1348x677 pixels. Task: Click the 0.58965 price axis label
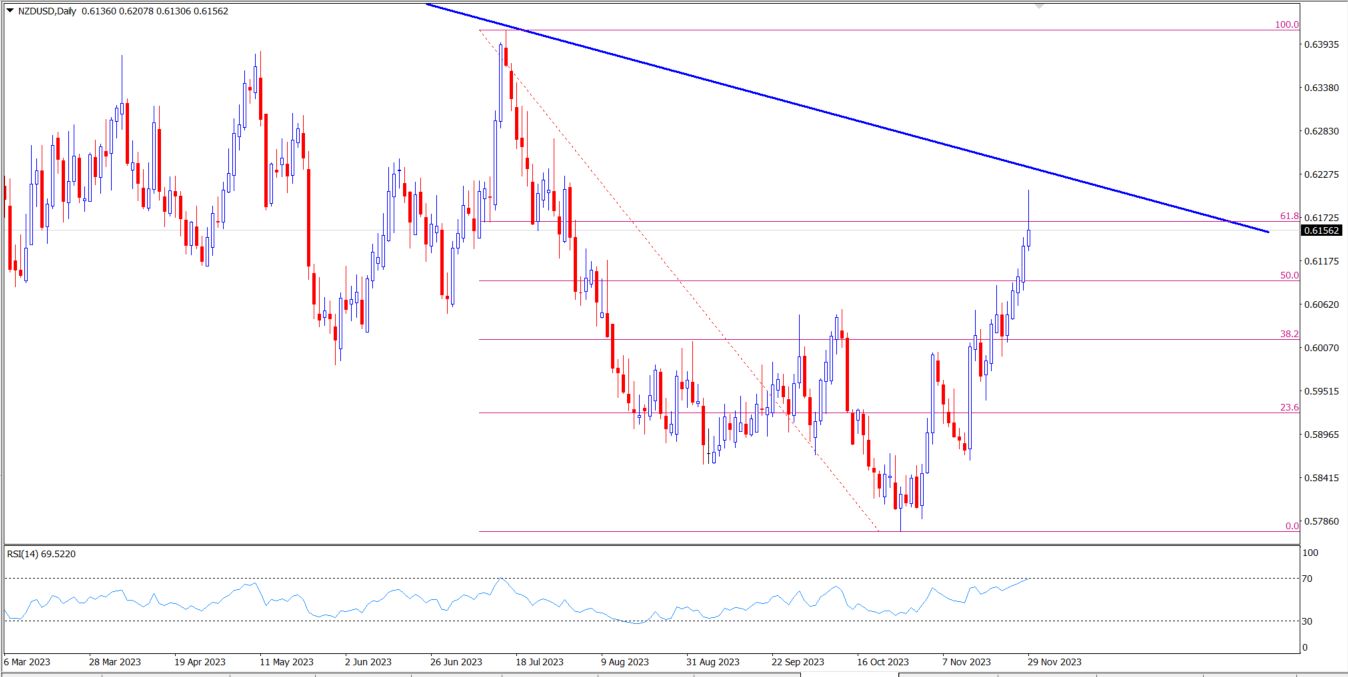tap(1323, 434)
